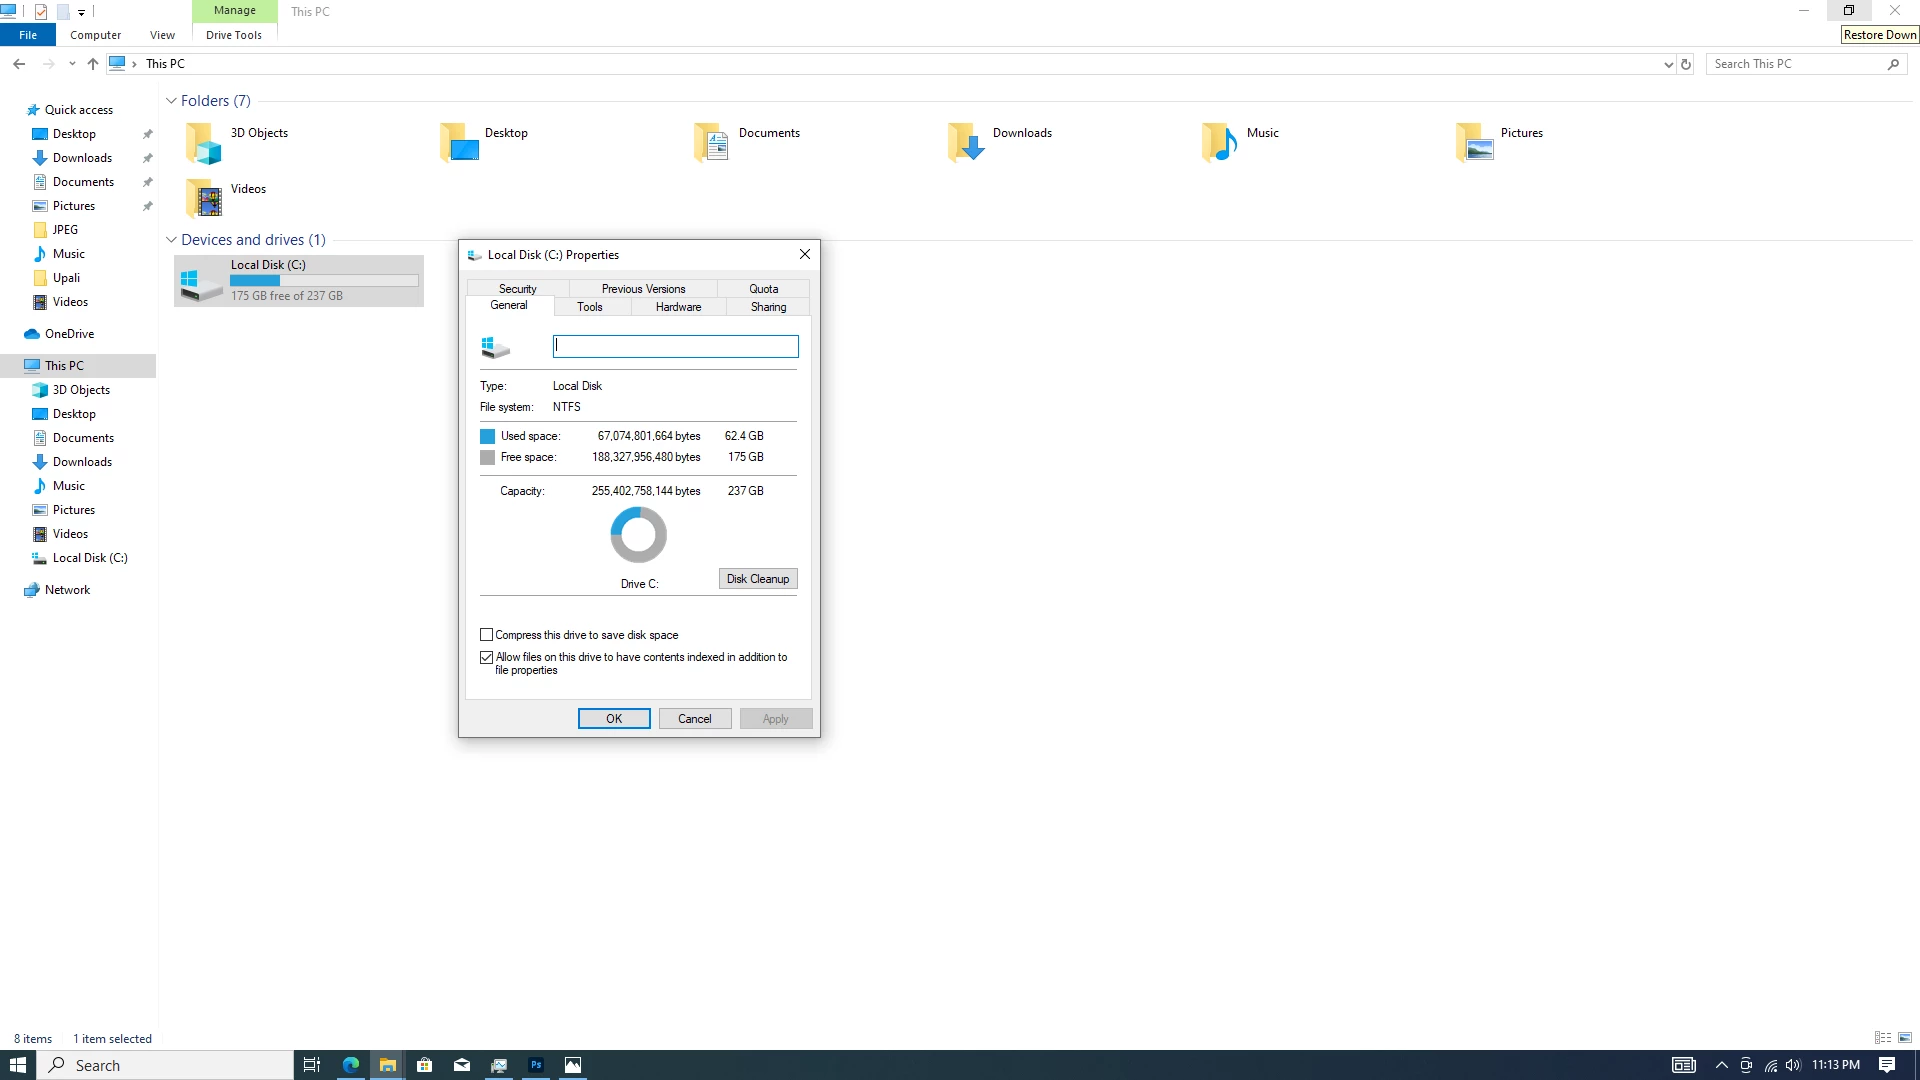Open the Music folder icon

click(1220, 144)
